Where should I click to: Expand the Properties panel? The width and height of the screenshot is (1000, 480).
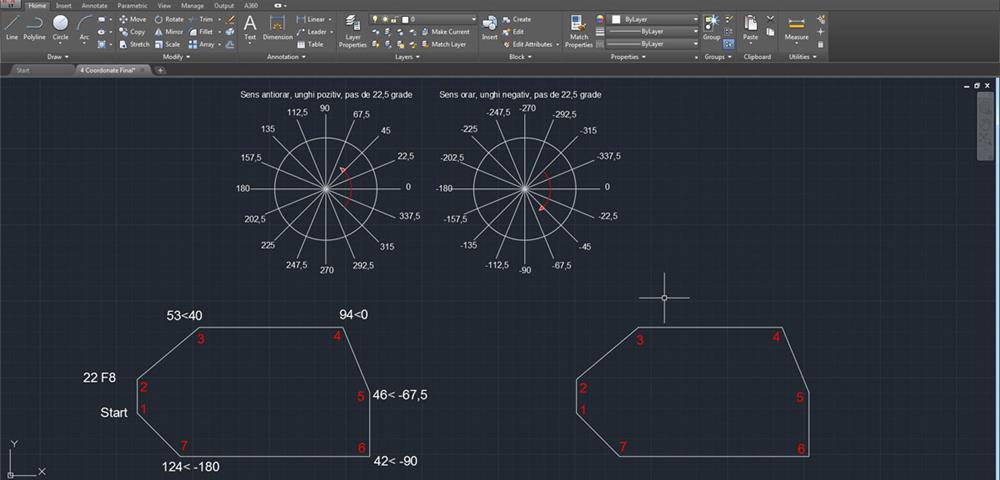coord(628,57)
